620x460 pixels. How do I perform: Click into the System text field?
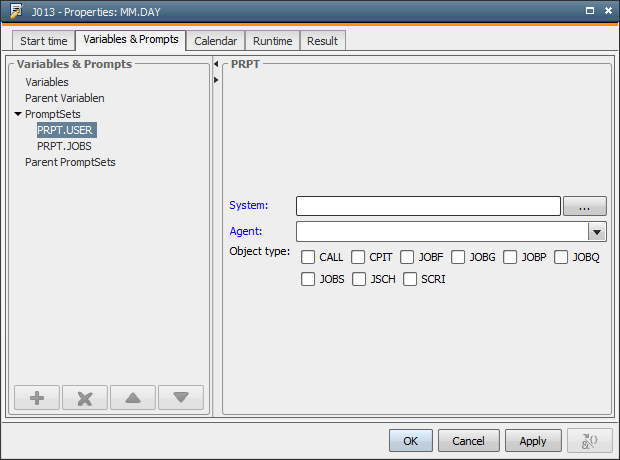(428, 205)
